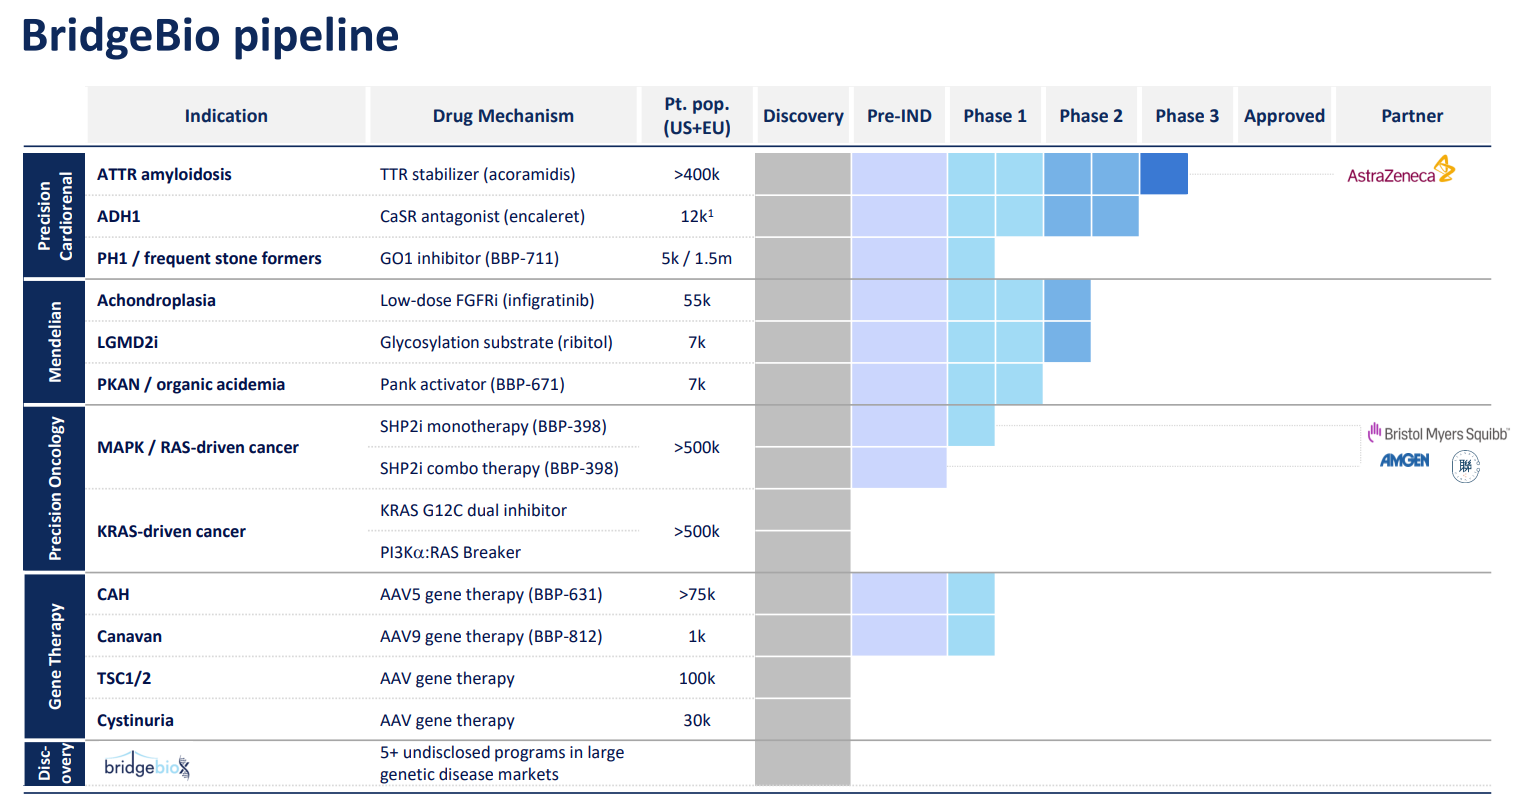Click the BridgeBio pipeline title

tap(210, 35)
